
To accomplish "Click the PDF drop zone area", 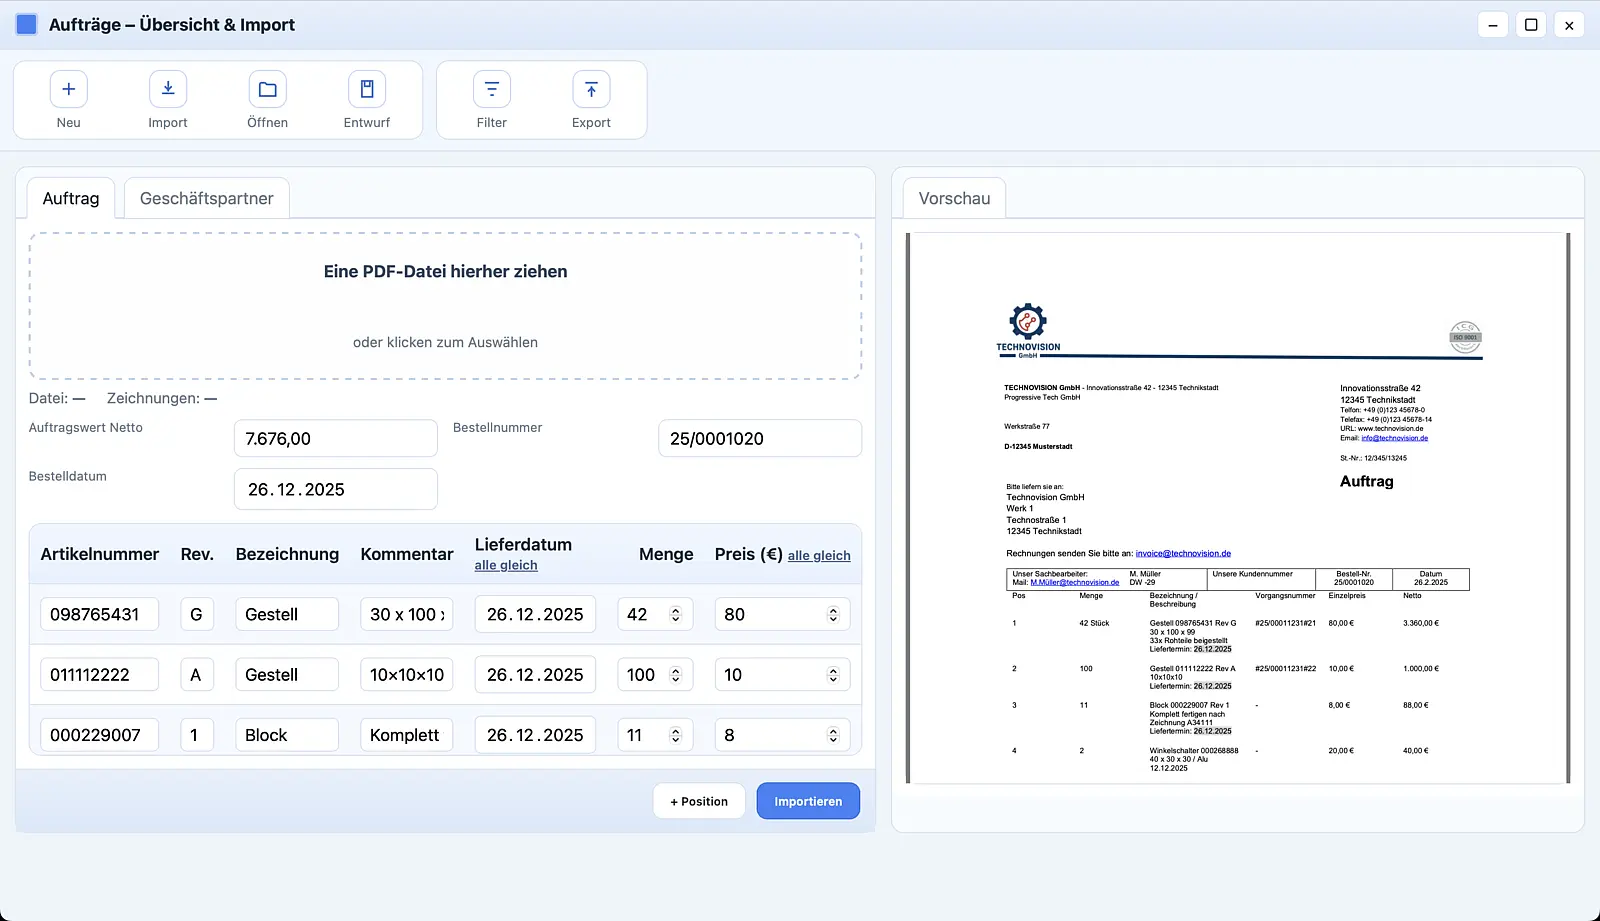I will [x=445, y=306].
